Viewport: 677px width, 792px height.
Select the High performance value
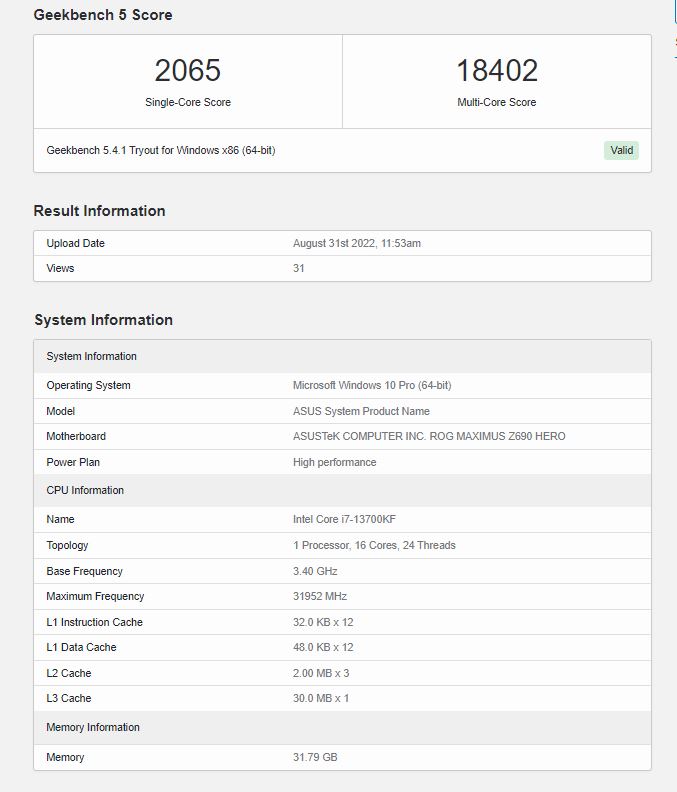pyautogui.click(x=334, y=462)
